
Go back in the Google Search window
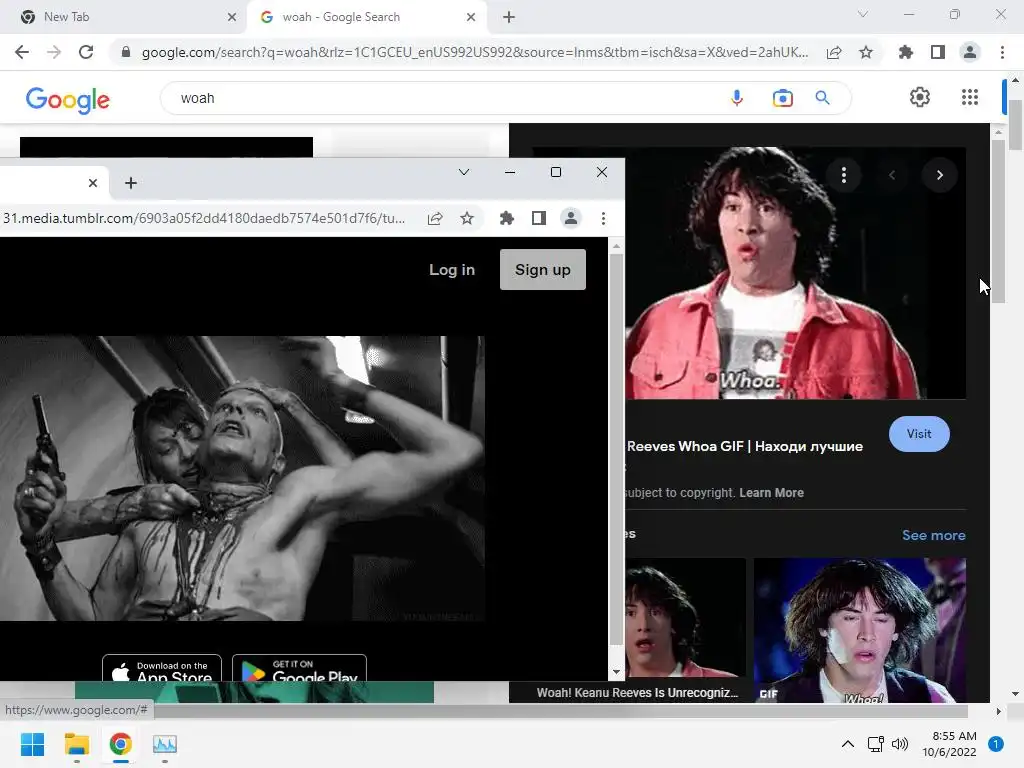pos(22,52)
